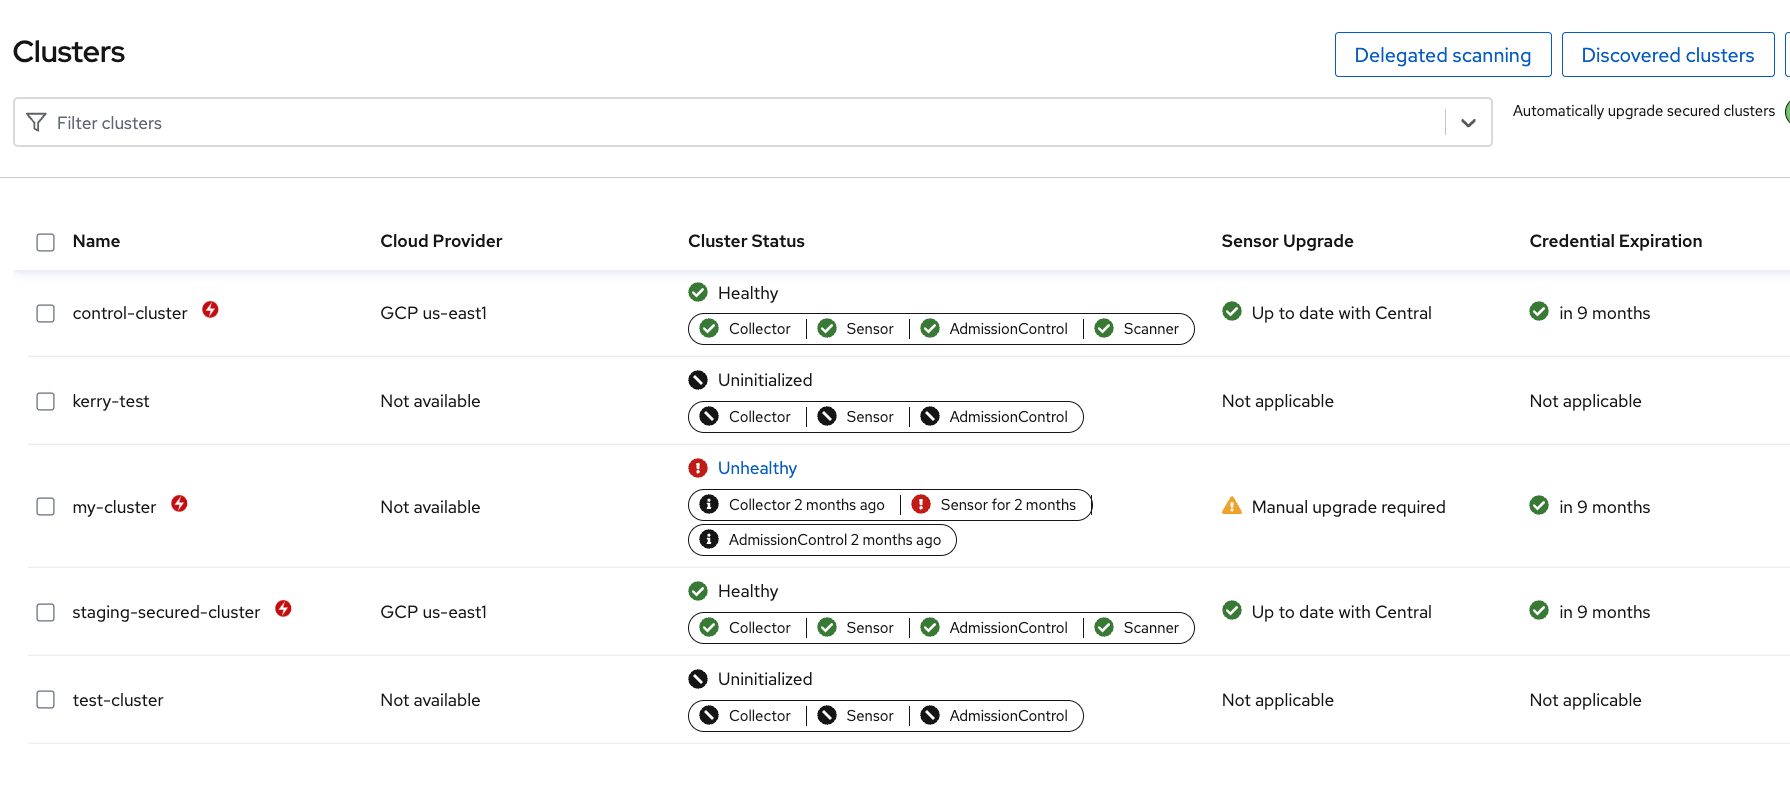
Task: Click red lightning icon beside control-cluster
Action: [210, 310]
